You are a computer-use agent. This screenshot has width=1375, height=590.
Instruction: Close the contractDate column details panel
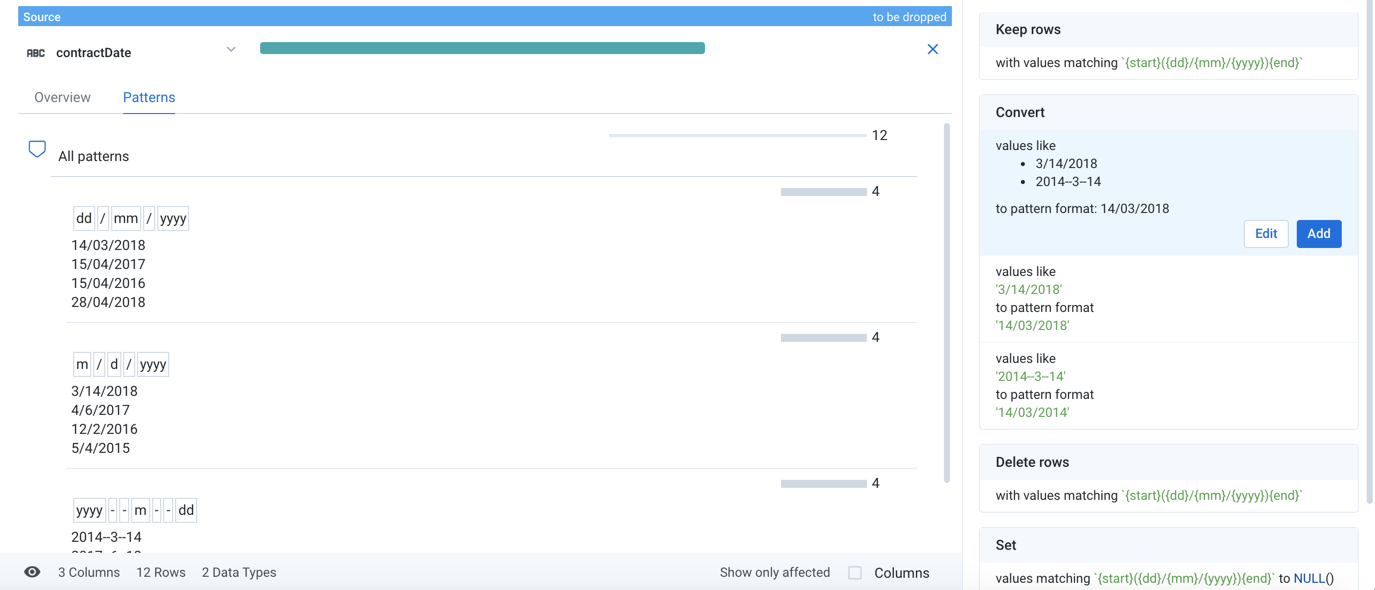click(x=932, y=49)
